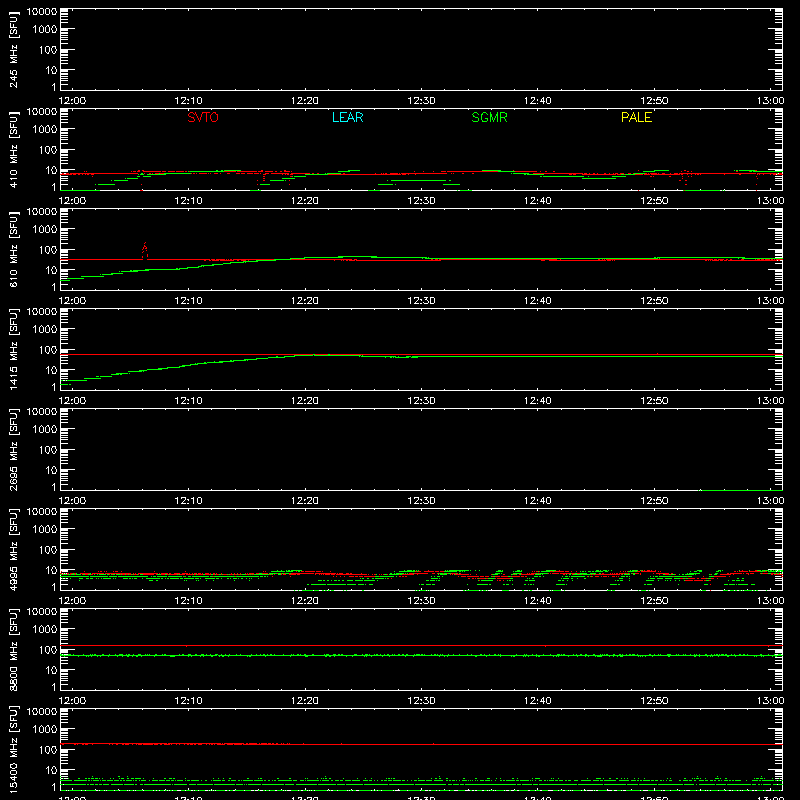This screenshot has width=800, height=800.
Task: Select the 610 MHz [SFU] axis label
Action: (x=13, y=249)
